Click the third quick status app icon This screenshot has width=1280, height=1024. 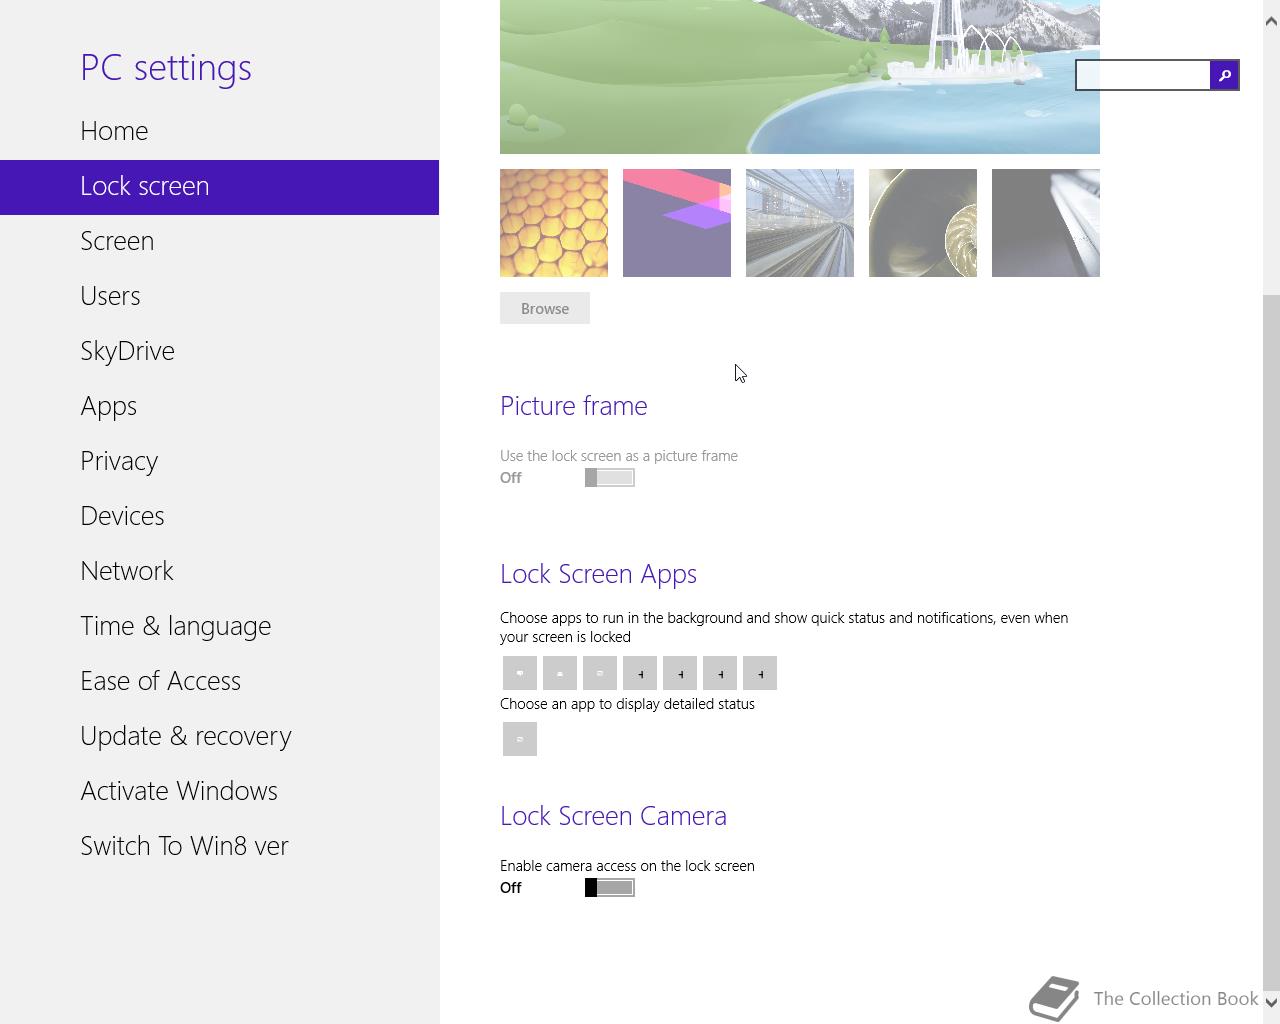[600, 673]
